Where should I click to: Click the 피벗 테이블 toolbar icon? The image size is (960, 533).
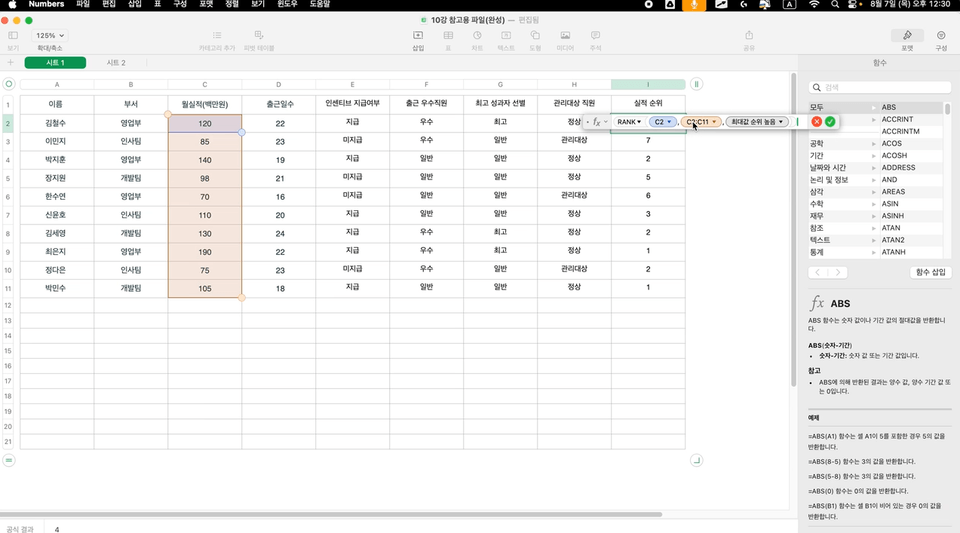[259, 35]
